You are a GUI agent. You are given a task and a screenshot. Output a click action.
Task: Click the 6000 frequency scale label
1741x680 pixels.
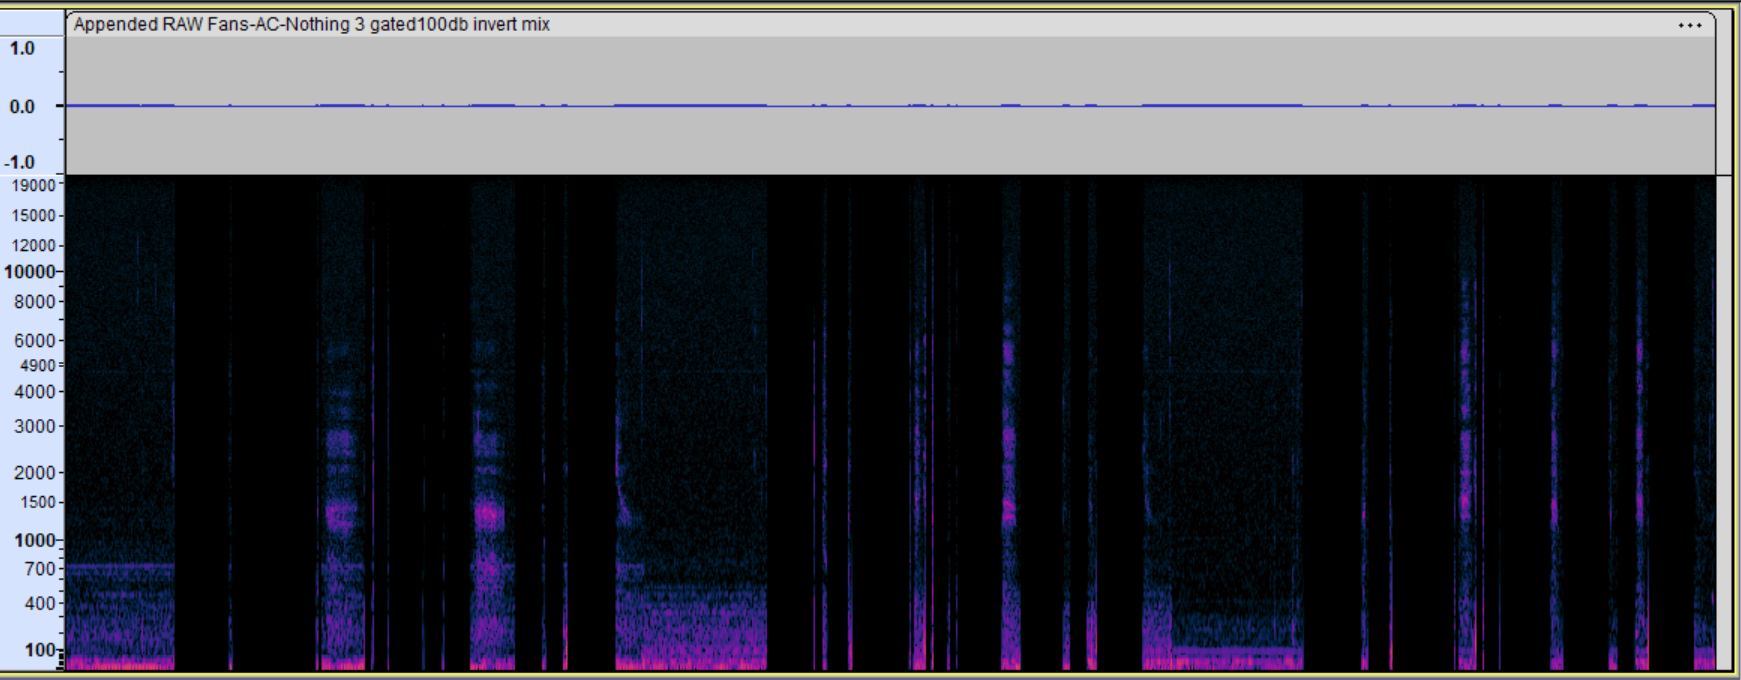coord(35,340)
